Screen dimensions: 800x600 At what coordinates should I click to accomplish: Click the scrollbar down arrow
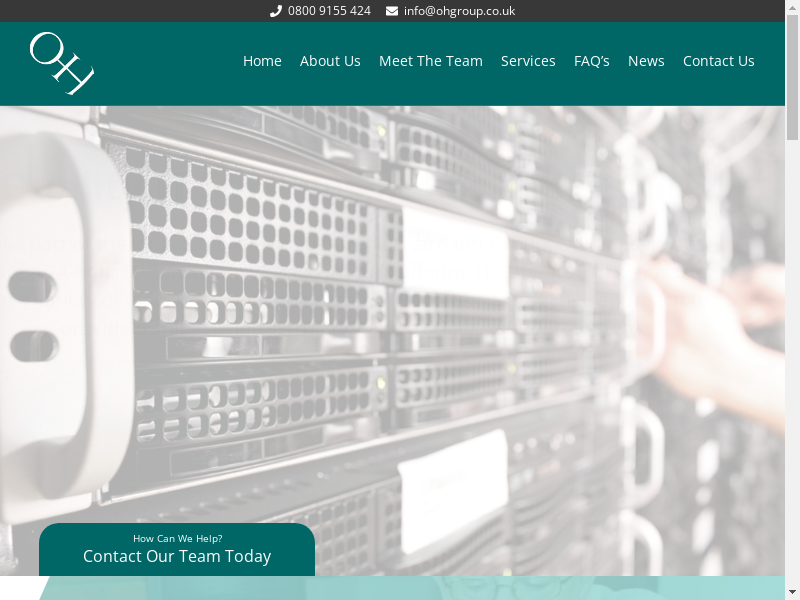pyautogui.click(x=792, y=591)
